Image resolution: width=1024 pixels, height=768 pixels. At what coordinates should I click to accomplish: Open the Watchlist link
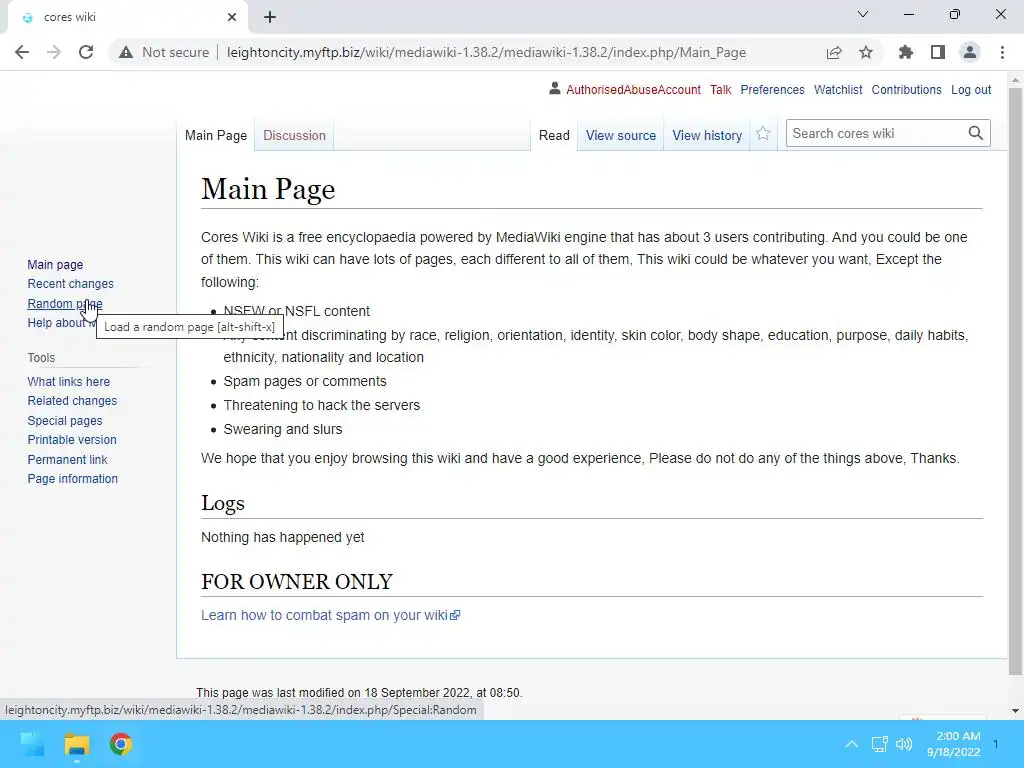tap(838, 89)
